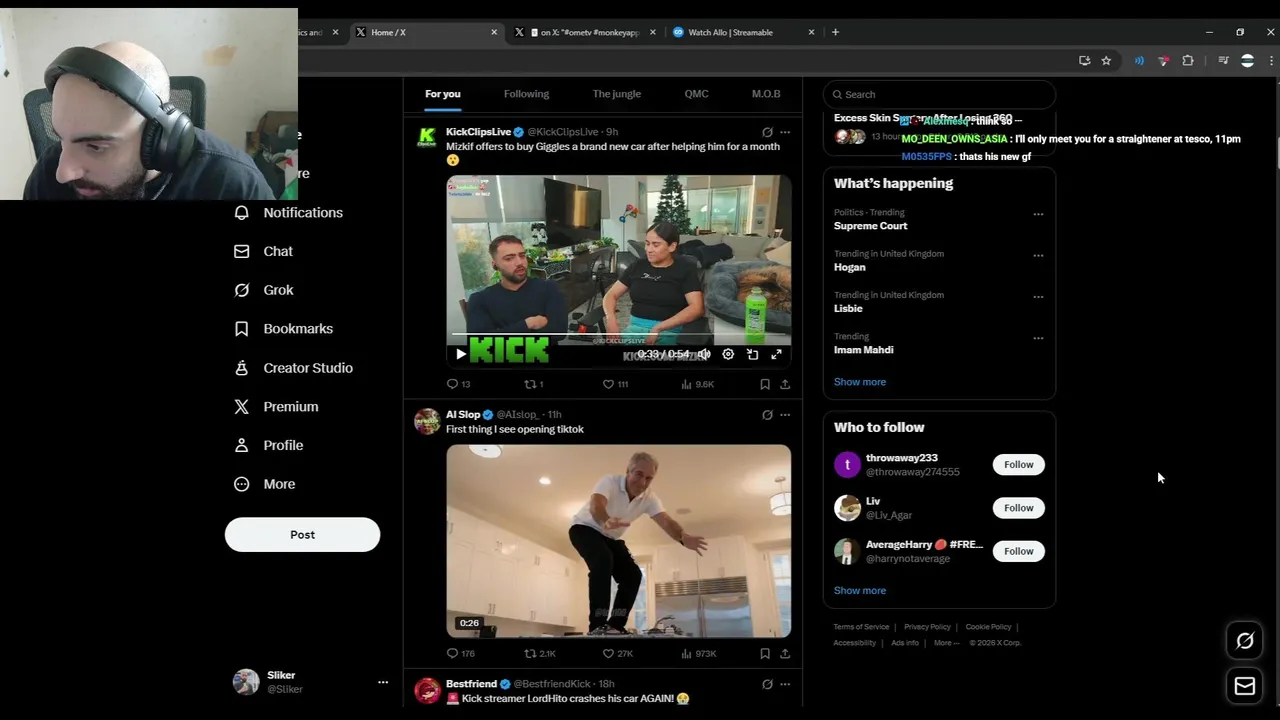
Task: Switch to the For you tab
Action: tap(443, 94)
